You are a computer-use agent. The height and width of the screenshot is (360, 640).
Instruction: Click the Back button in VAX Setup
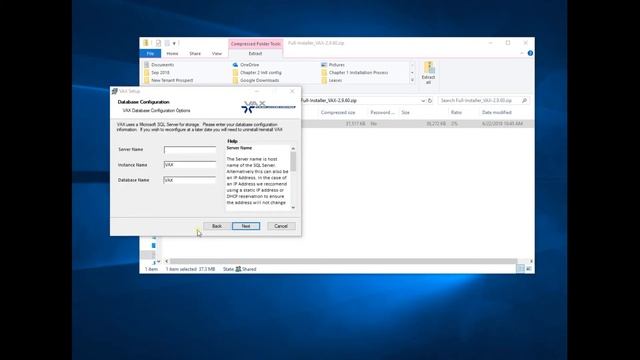(217, 226)
